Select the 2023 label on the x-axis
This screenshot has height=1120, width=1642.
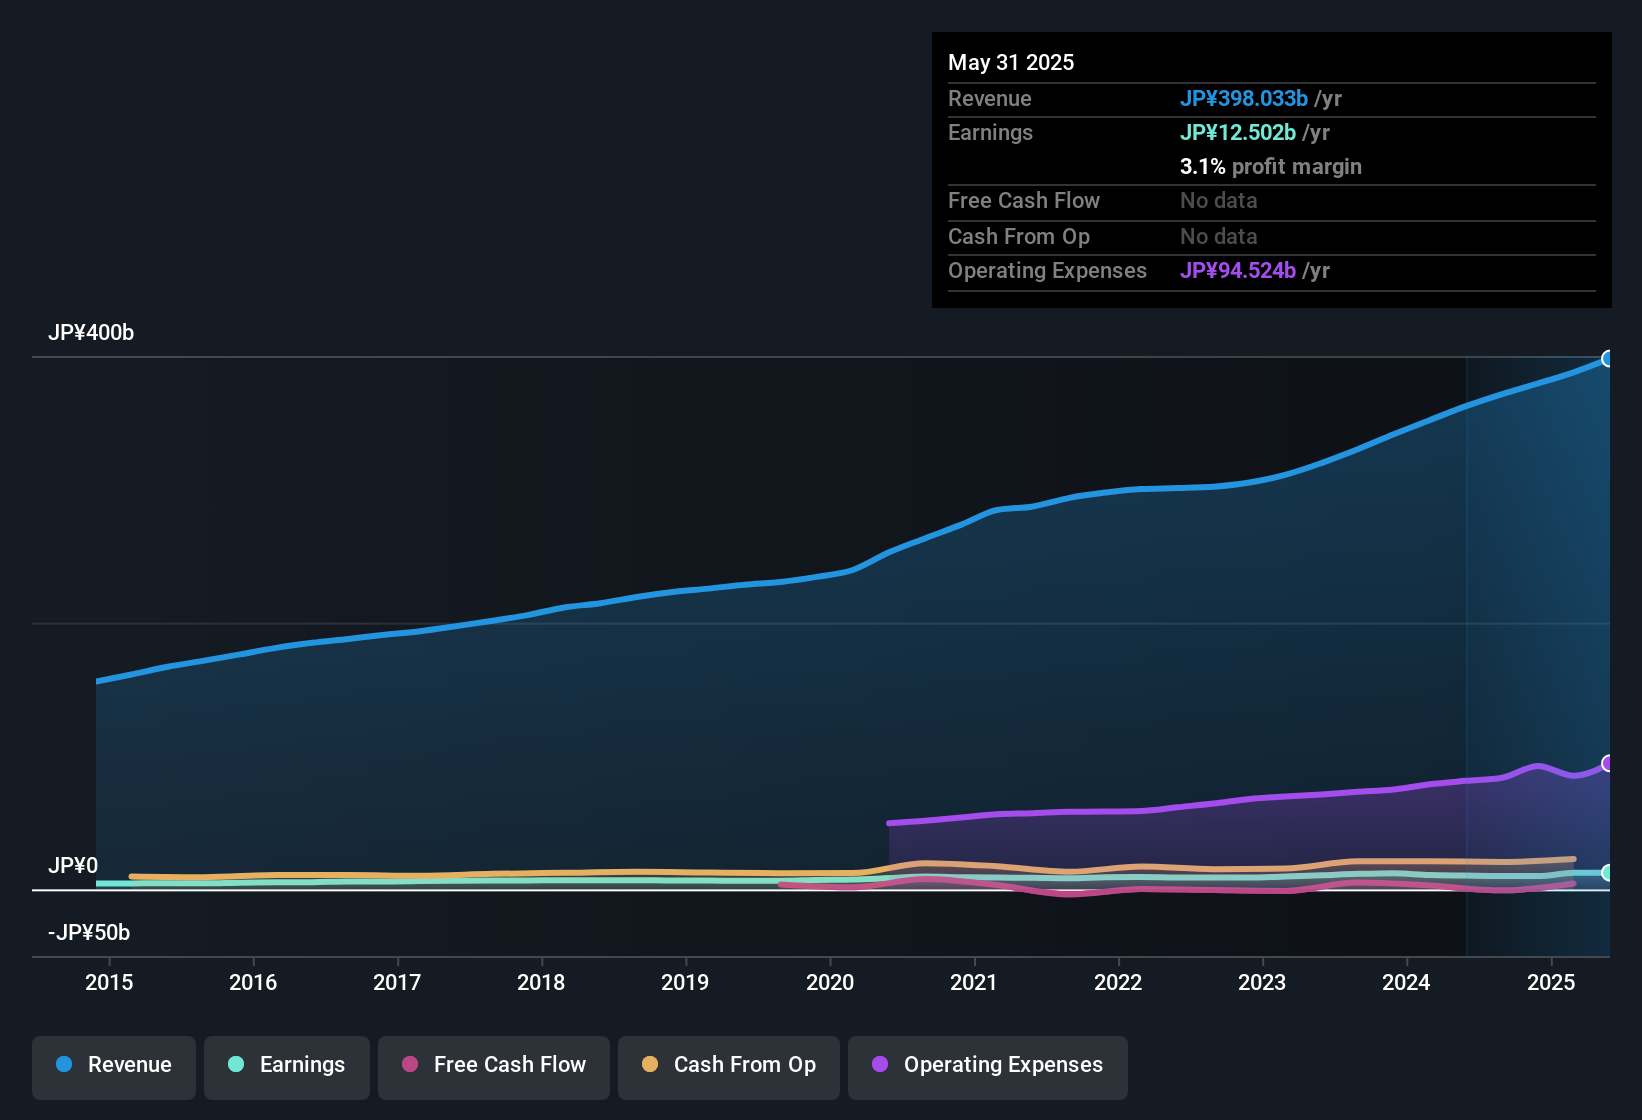(x=1262, y=983)
